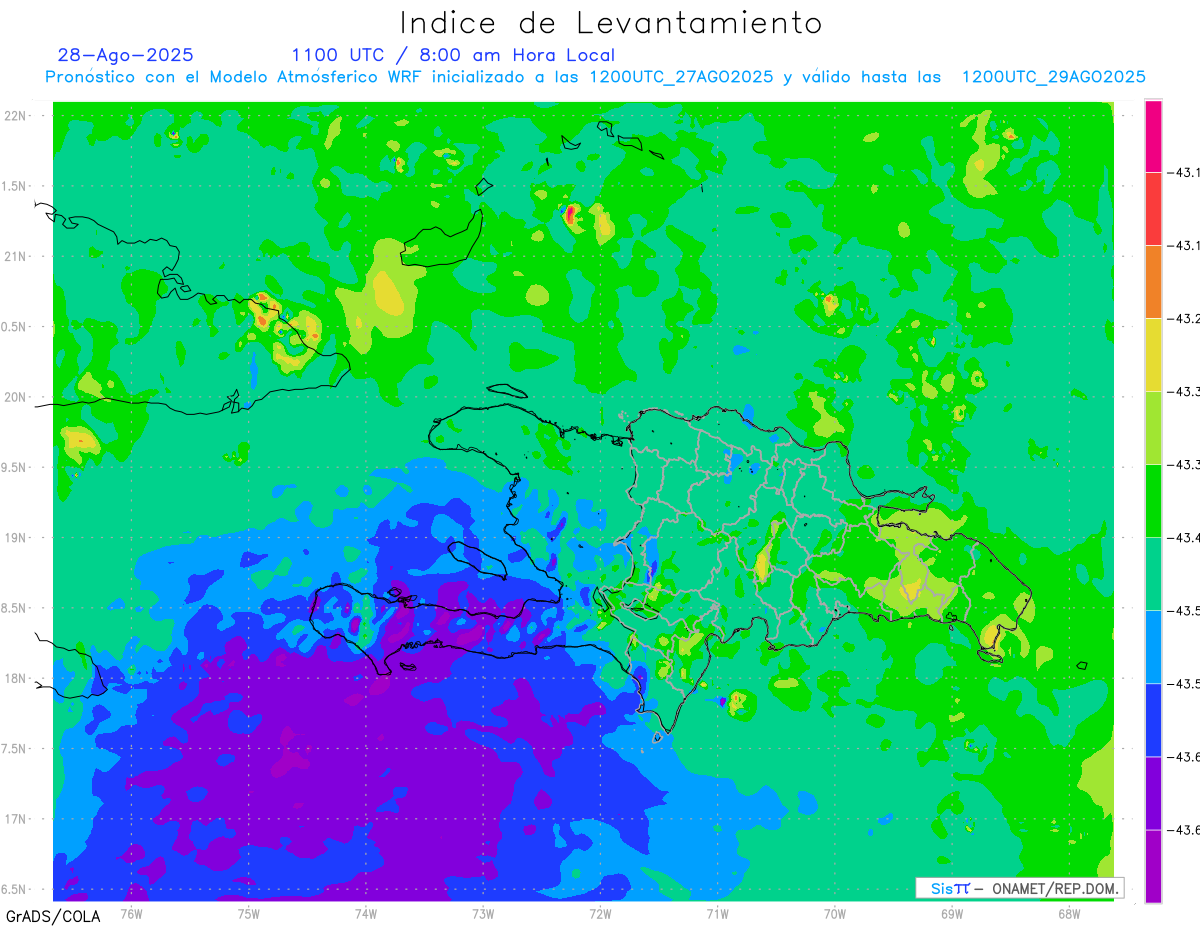Select the dark blue color block in the legend
Viewport: 1200px width, 927px height.
[1153, 720]
